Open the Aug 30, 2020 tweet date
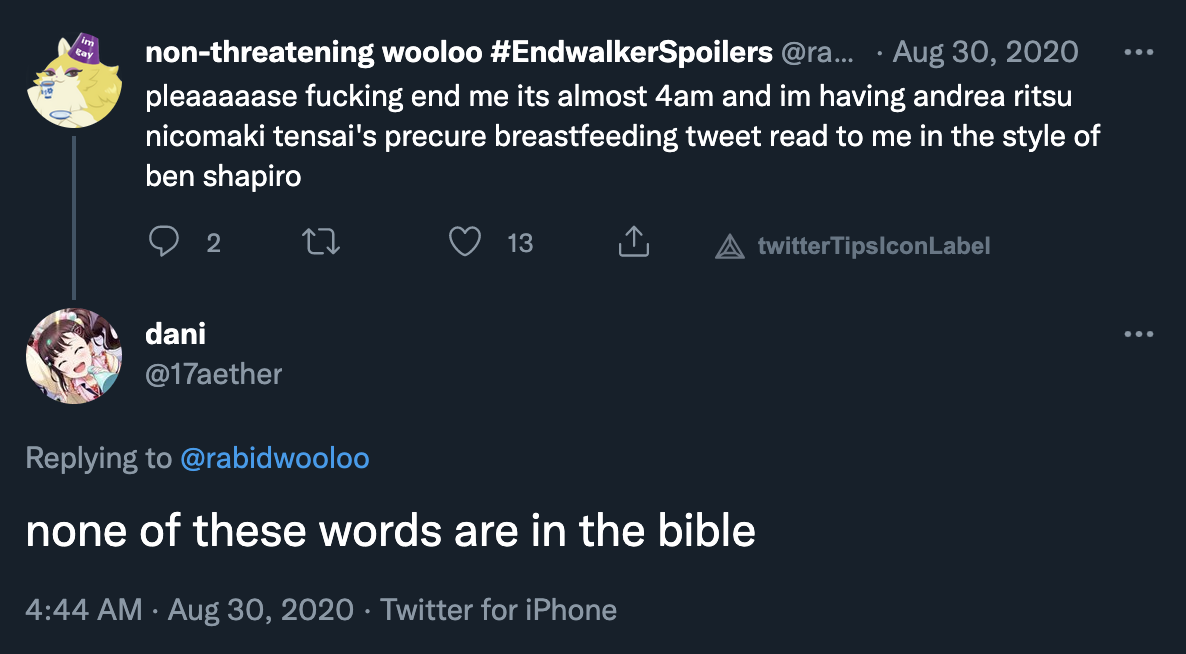This screenshot has width=1186, height=654. (985, 52)
